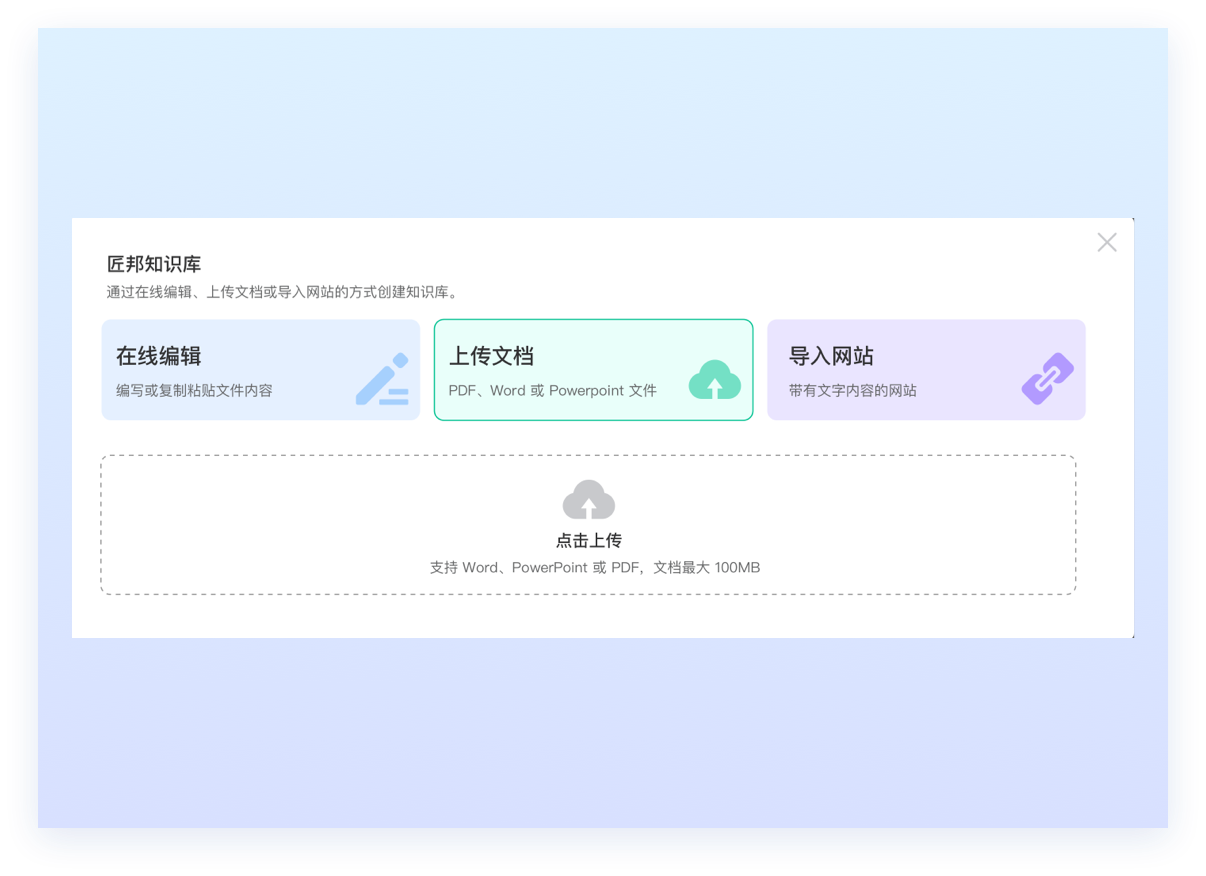Viewport: 1206px width, 876px height.
Task: Switch to the 导入网站 card title
Action: pyautogui.click(x=831, y=356)
